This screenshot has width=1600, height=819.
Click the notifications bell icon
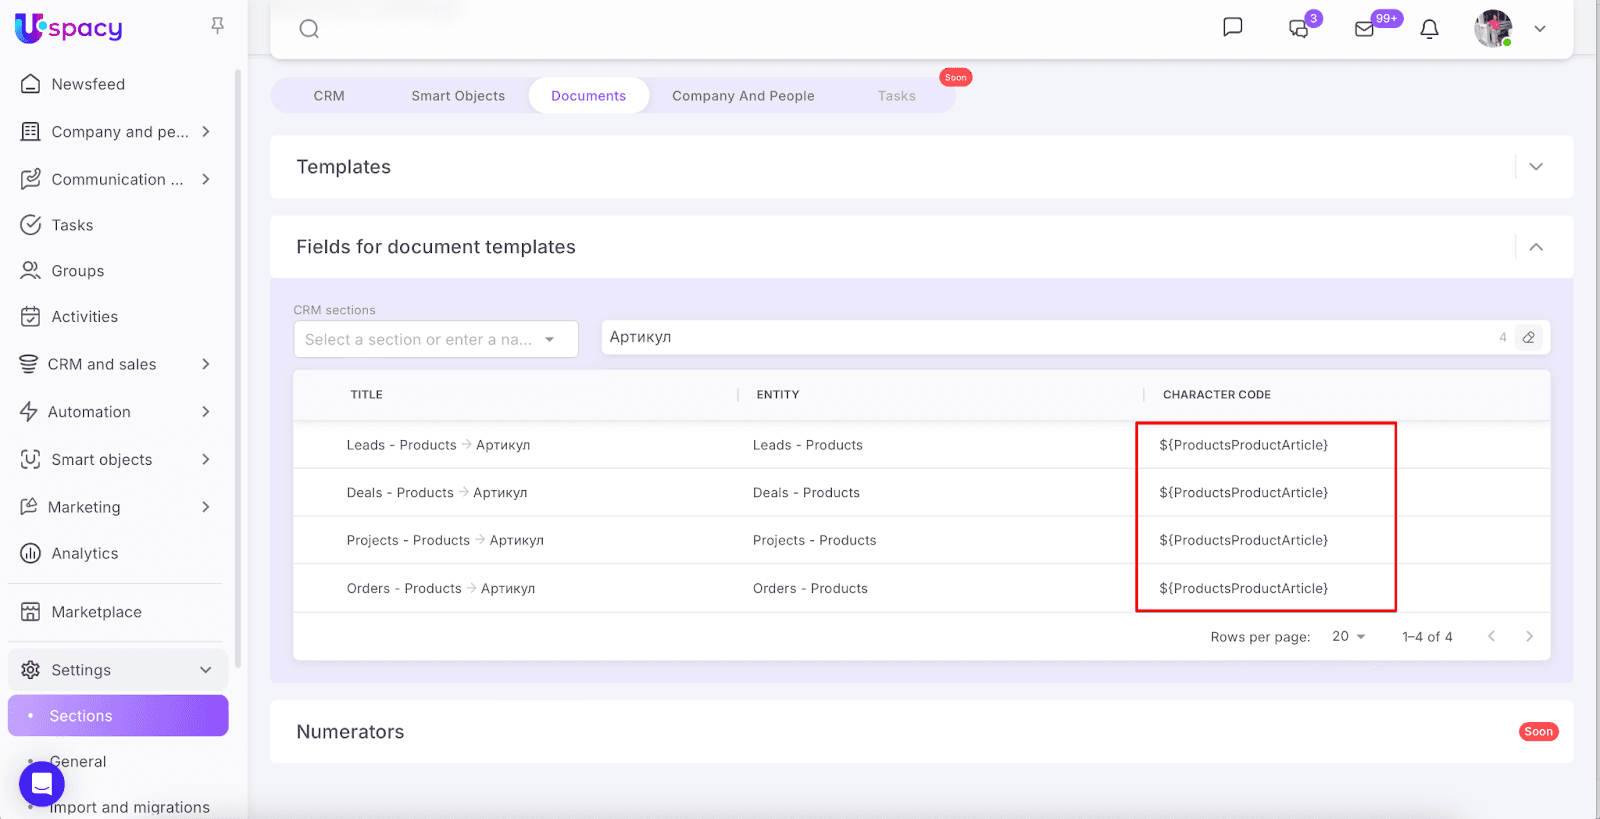1429,29
